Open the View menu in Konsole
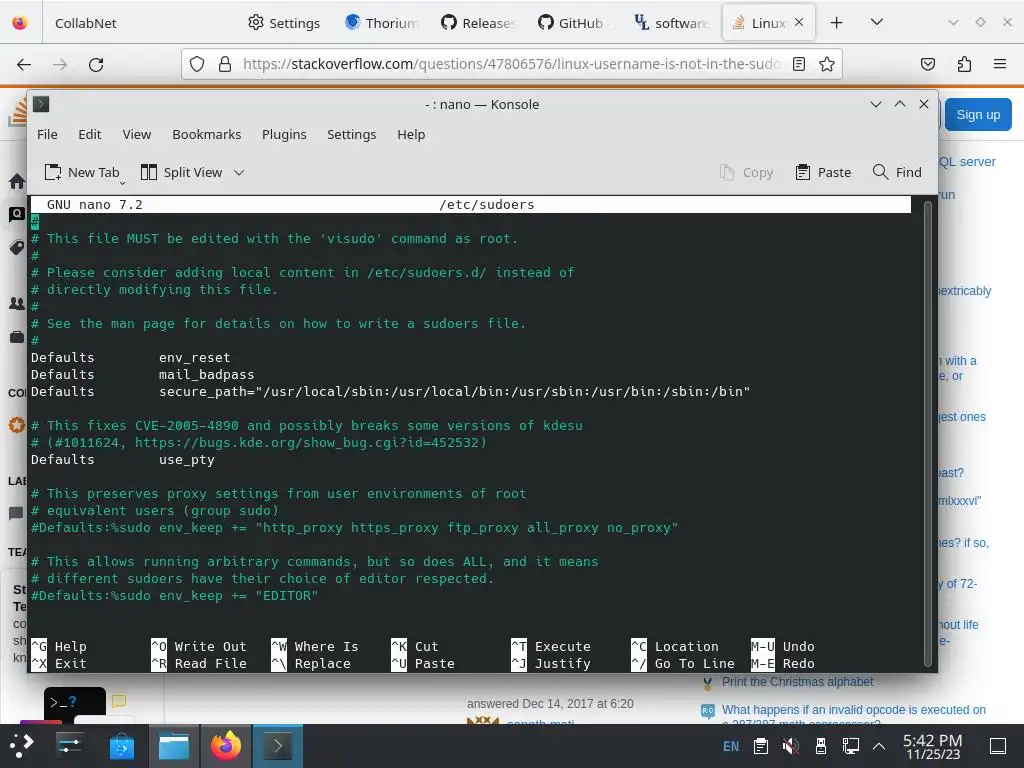The image size is (1024, 768). tap(136, 135)
